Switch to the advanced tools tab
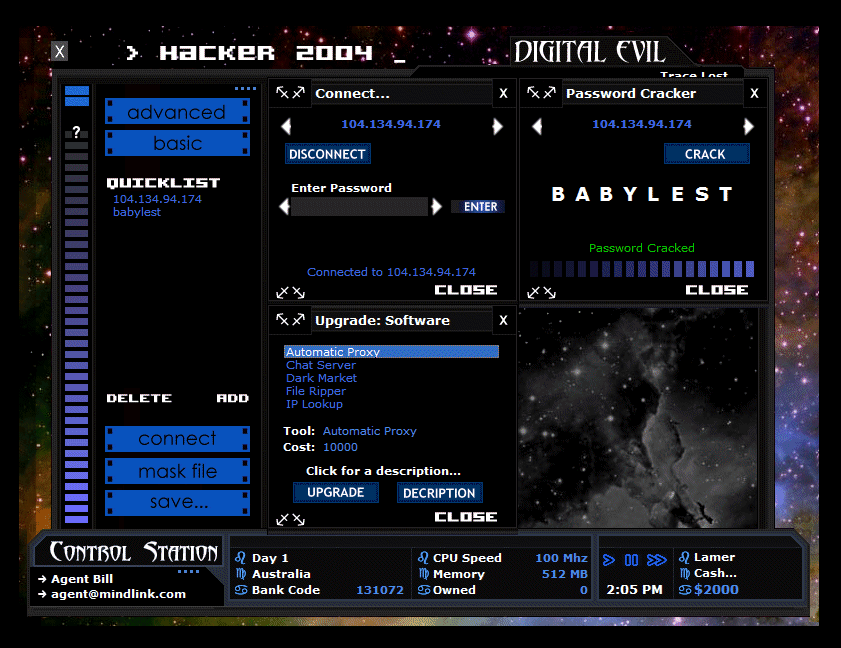 coord(177,112)
